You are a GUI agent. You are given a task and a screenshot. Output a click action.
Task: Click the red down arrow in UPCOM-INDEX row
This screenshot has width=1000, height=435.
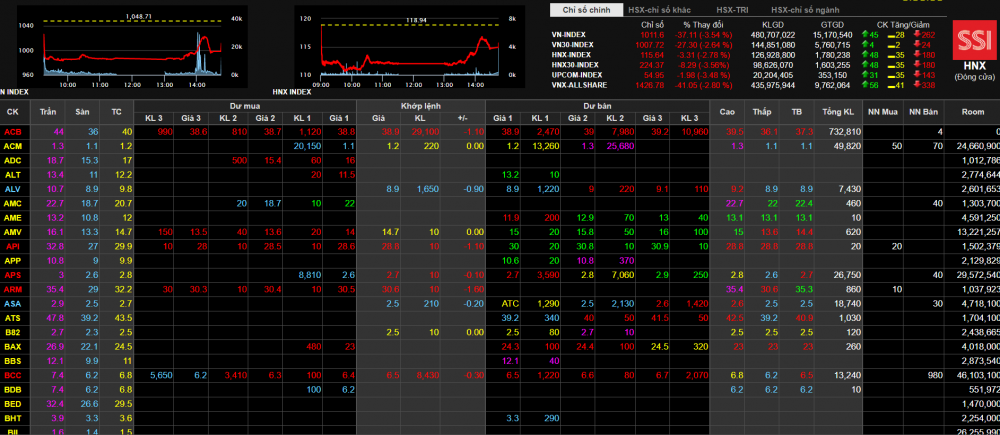918,75
